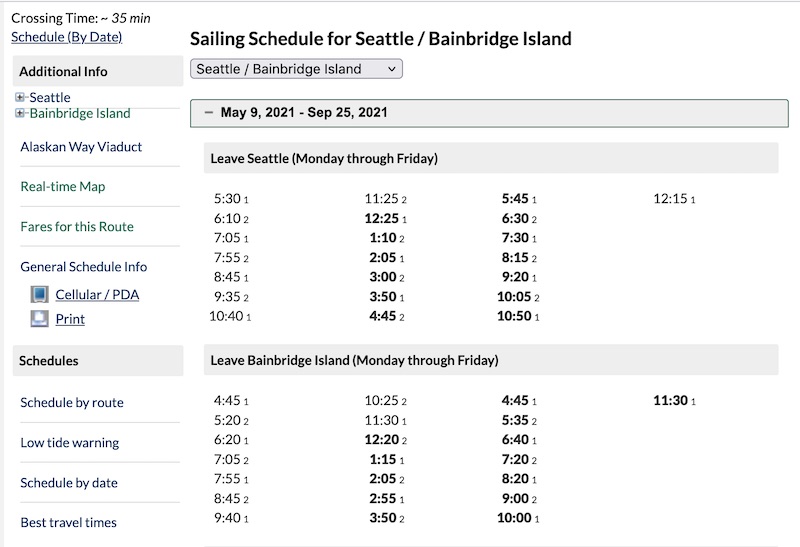800x547 pixels.
Task: Expand the Bainbridge Island plus icon
Action: [20, 113]
